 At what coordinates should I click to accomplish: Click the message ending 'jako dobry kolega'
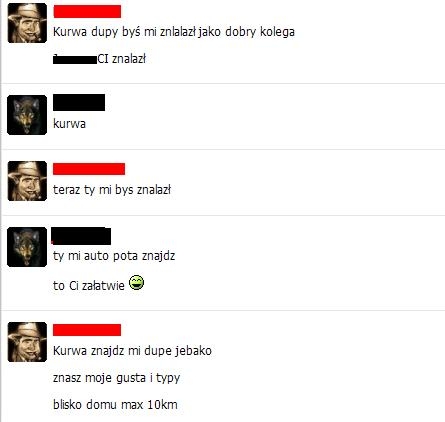[x=174, y=32]
